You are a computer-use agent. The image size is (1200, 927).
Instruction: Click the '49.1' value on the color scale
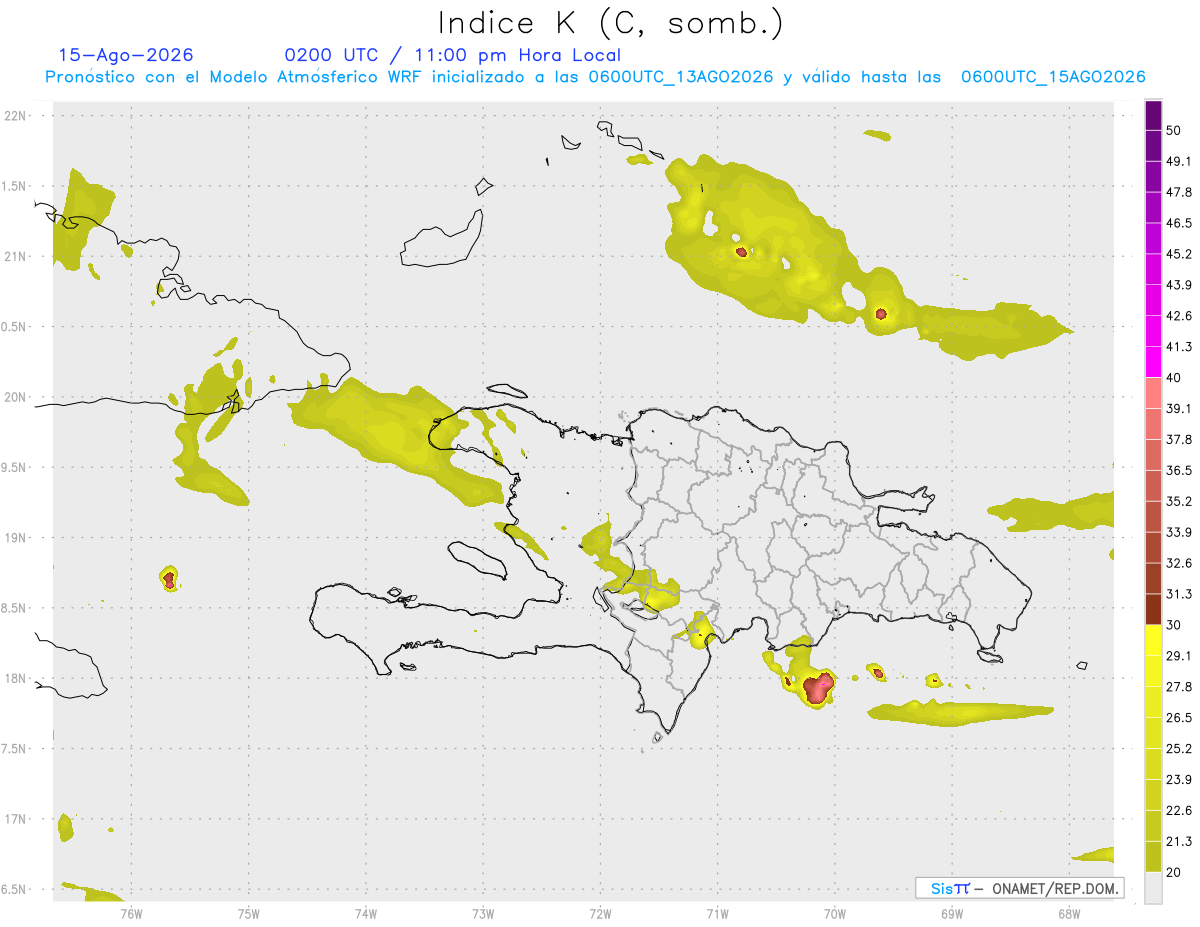pos(1179,161)
